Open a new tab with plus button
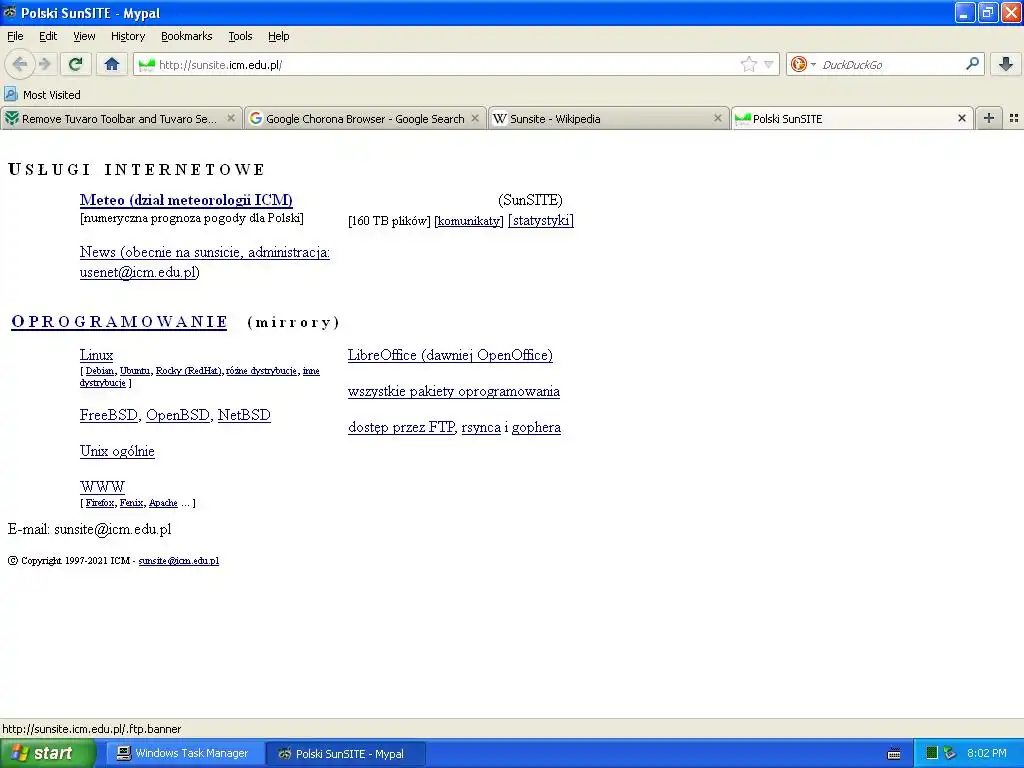 click(x=989, y=118)
